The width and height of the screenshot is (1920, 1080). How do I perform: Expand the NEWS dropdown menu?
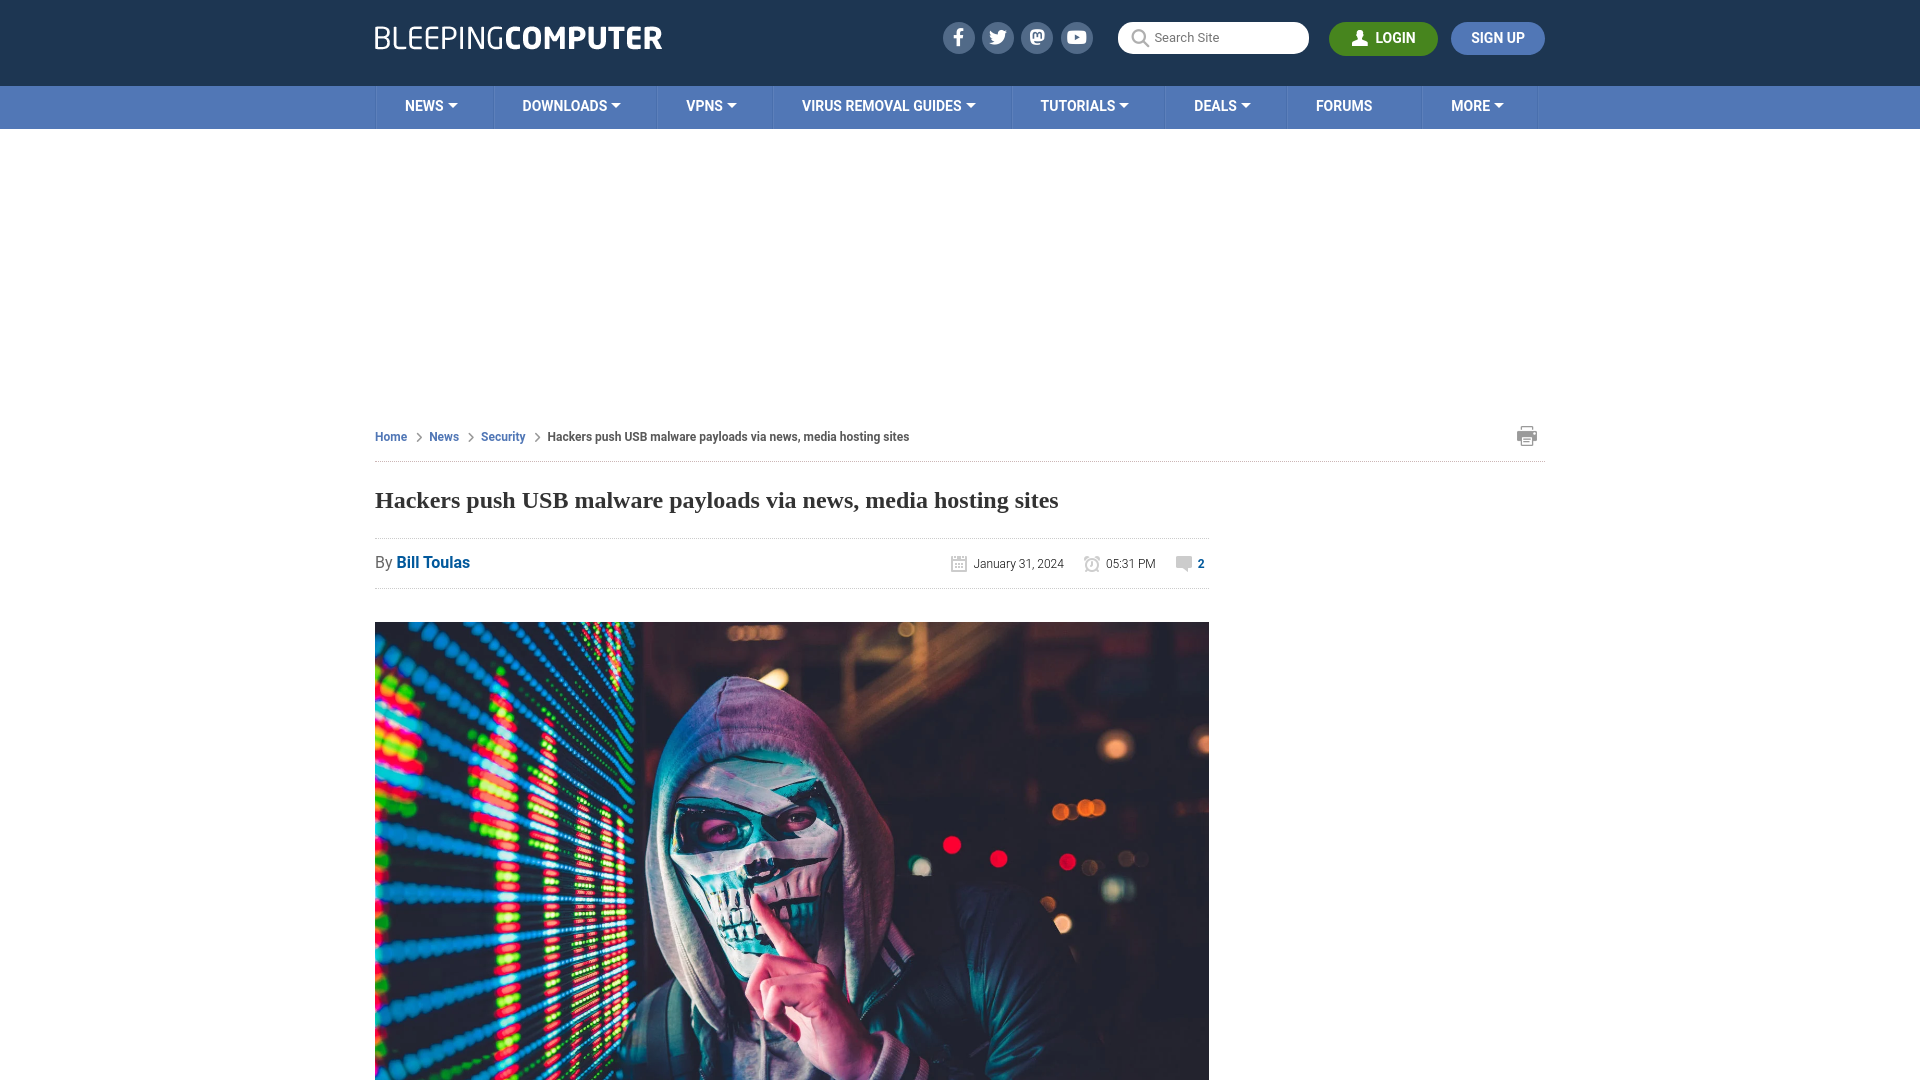431,105
